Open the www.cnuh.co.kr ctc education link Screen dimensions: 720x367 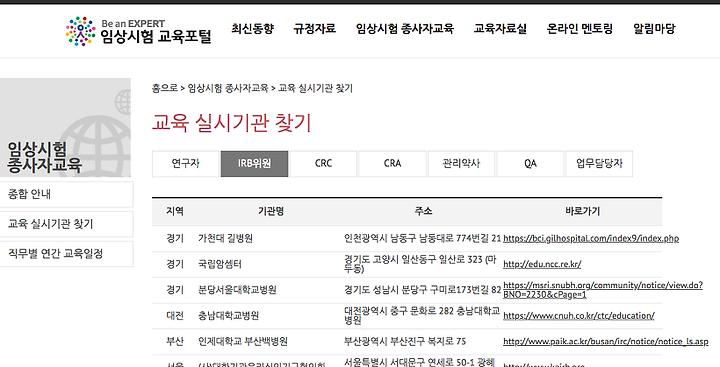pos(579,316)
